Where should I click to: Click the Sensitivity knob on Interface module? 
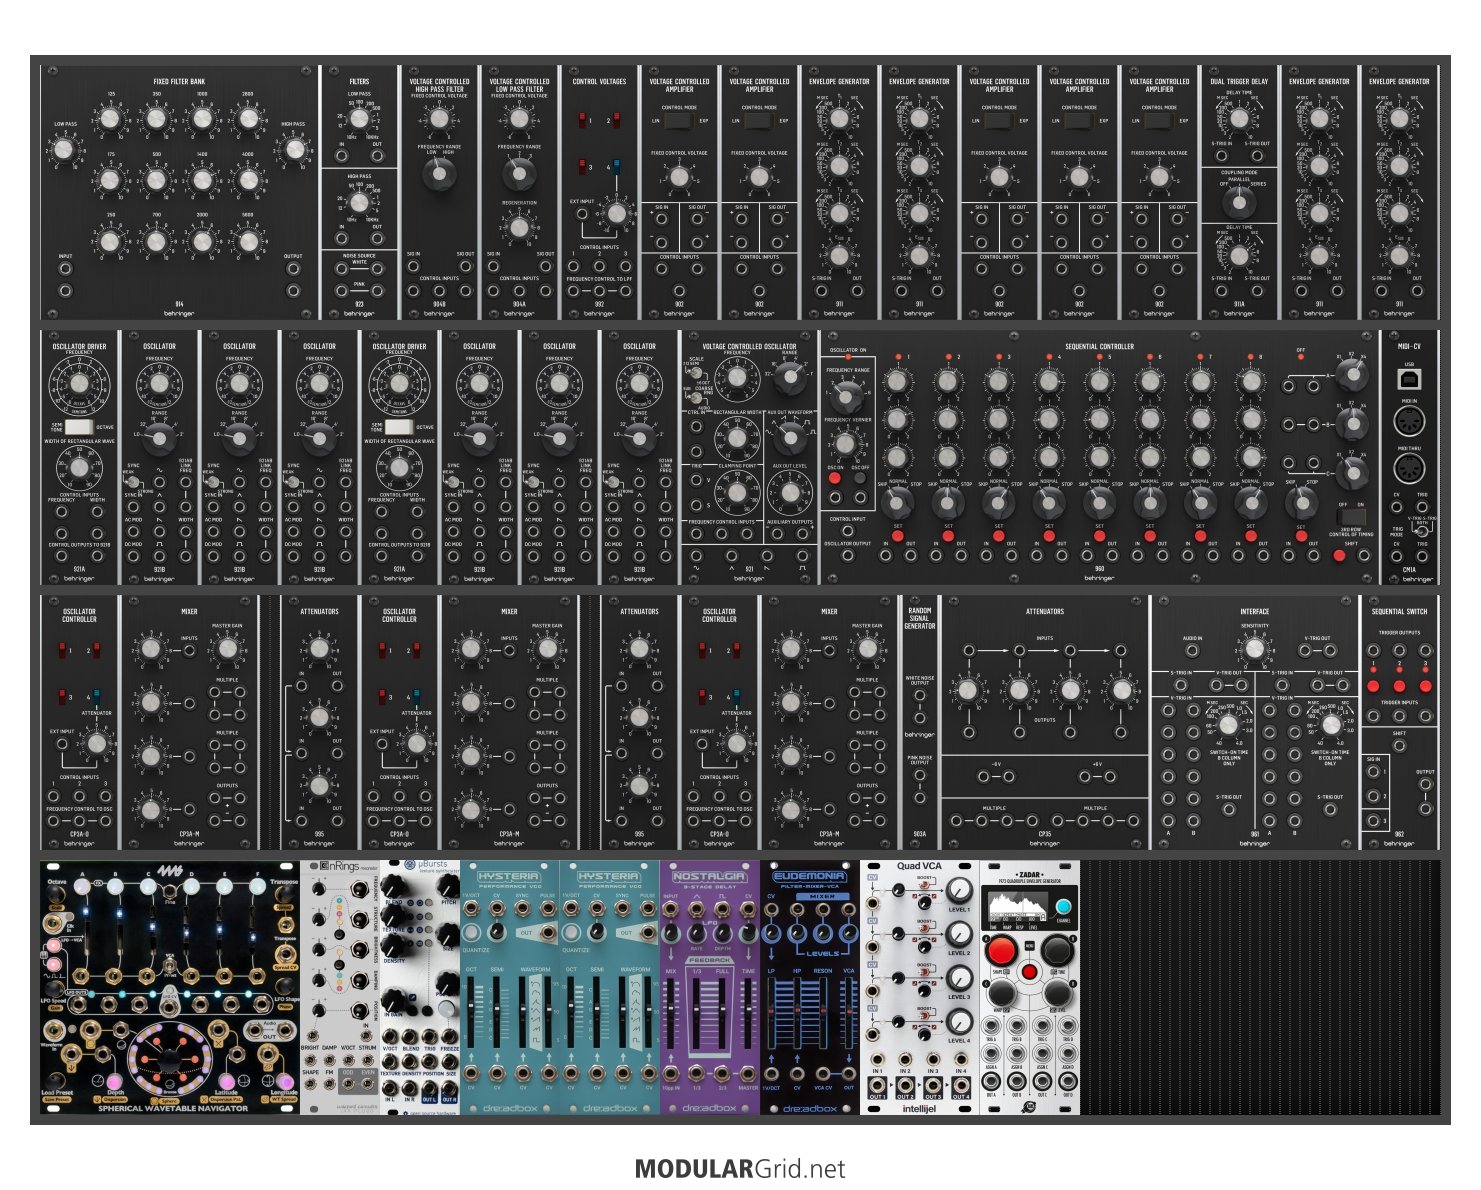click(x=1255, y=649)
